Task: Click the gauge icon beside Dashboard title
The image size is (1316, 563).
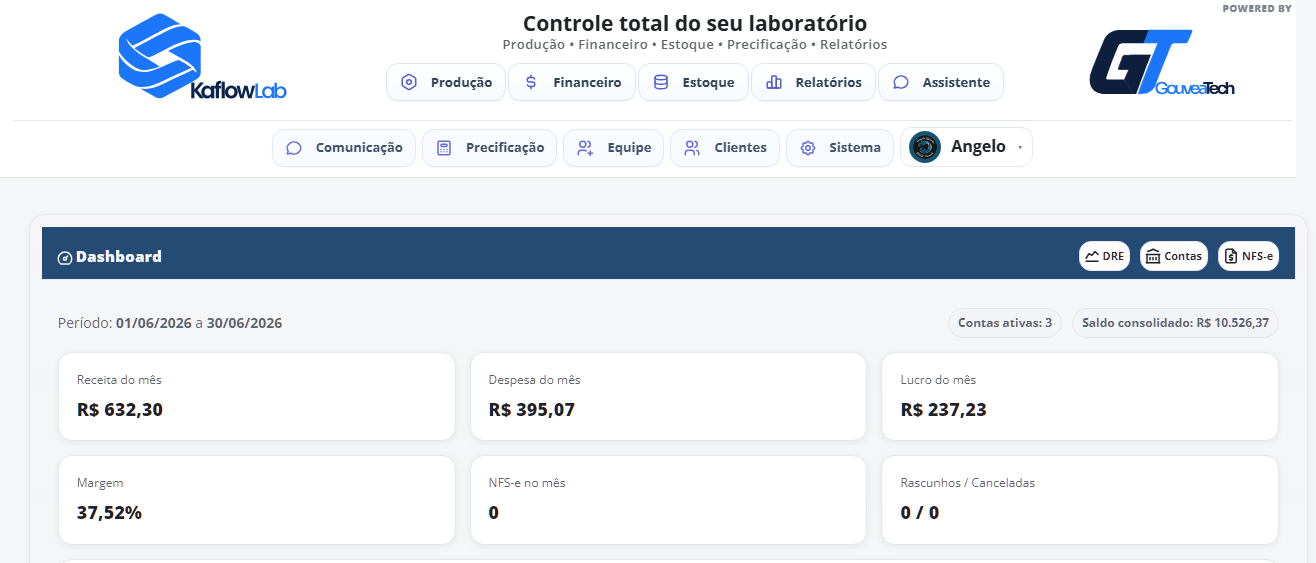Action: click(x=65, y=258)
